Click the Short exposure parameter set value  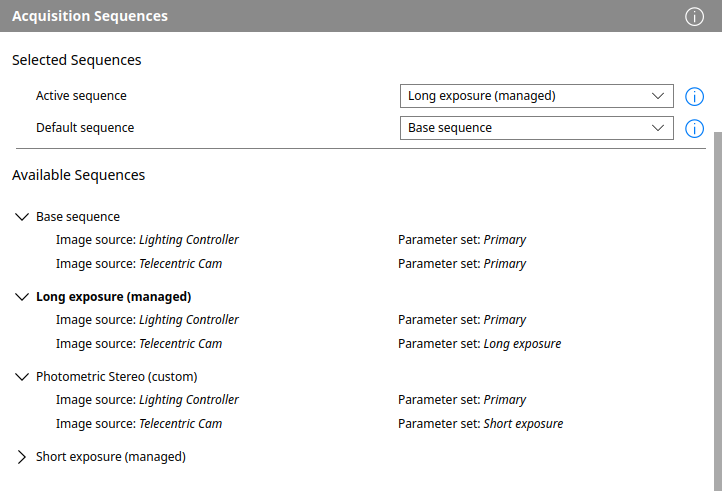tap(523, 424)
